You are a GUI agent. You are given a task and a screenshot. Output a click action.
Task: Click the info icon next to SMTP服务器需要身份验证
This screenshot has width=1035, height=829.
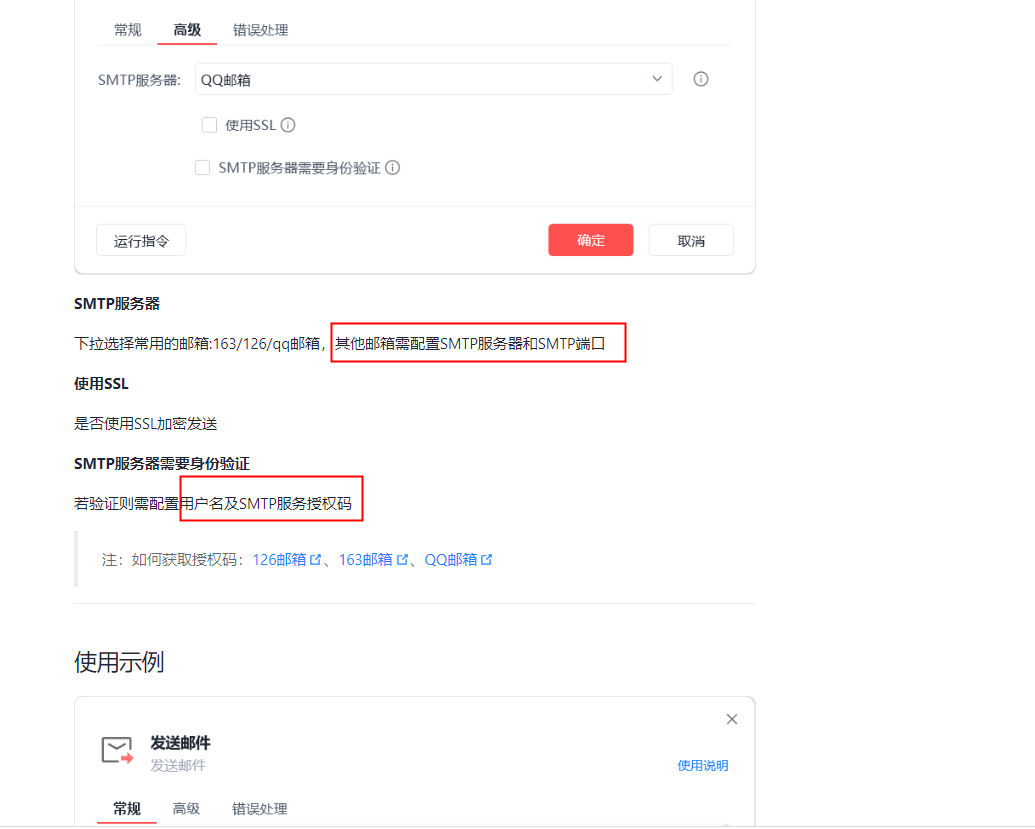point(392,168)
